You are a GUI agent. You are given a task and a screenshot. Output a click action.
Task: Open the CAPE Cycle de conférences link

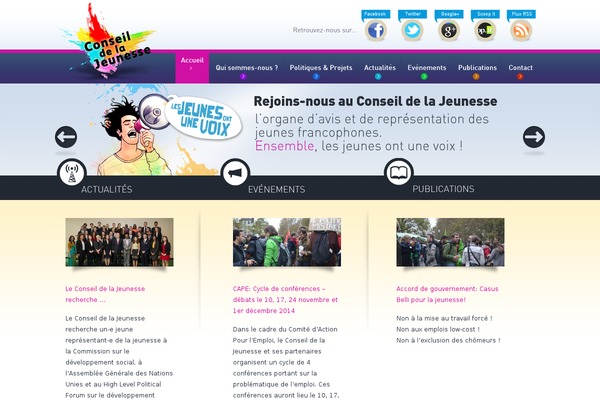285,300
